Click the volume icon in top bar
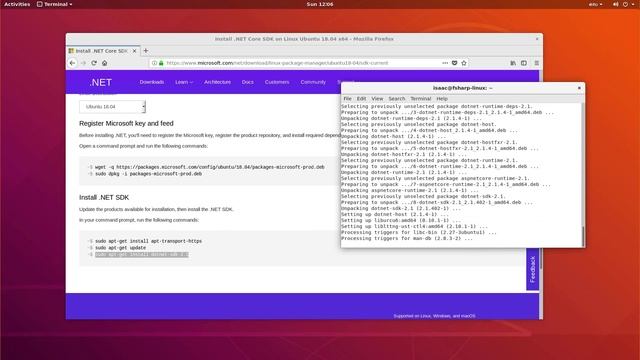The height and width of the screenshot is (360, 640). coord(616,4)
